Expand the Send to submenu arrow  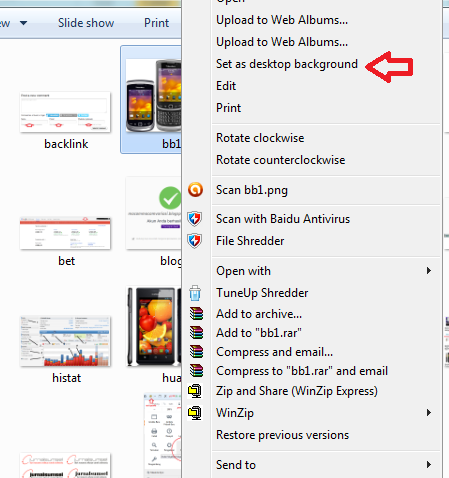point(429,464)
